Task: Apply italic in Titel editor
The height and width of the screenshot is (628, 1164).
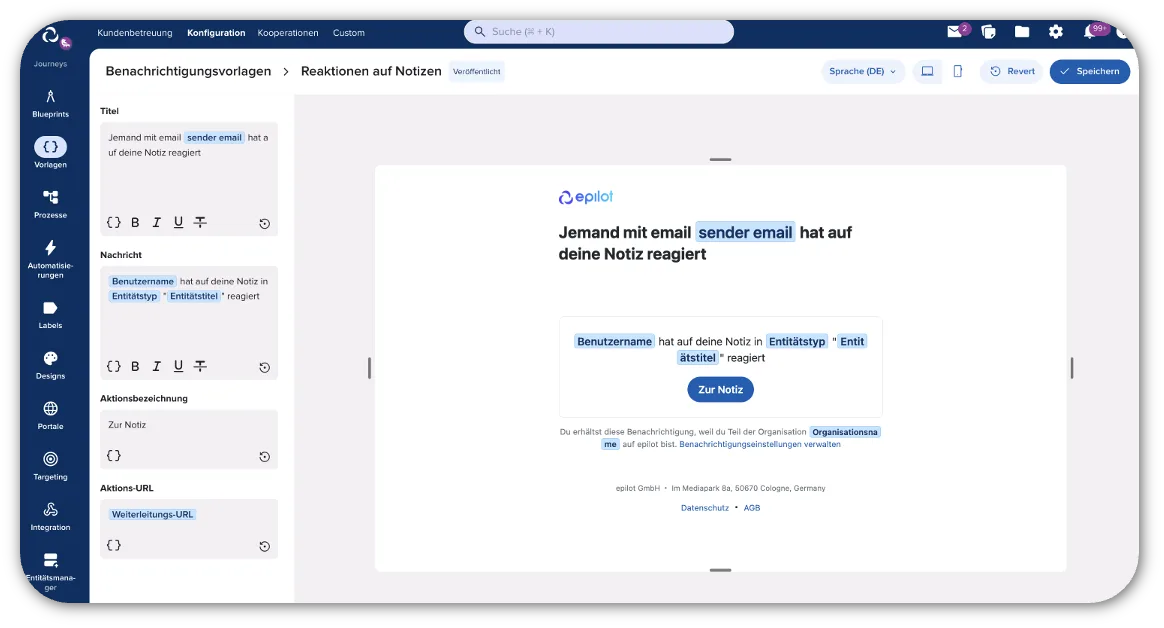Action: (x=157, y=222)
